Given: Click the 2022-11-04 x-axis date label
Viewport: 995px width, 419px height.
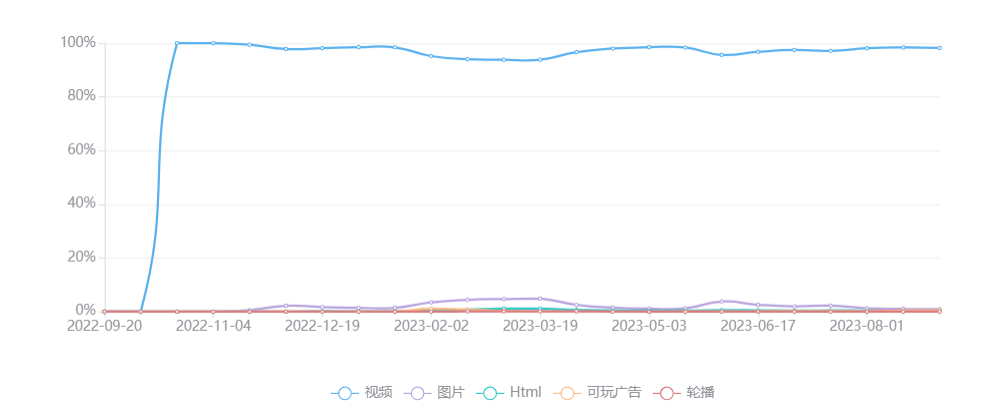Looking at the screenshot, I should coord(212,326).
